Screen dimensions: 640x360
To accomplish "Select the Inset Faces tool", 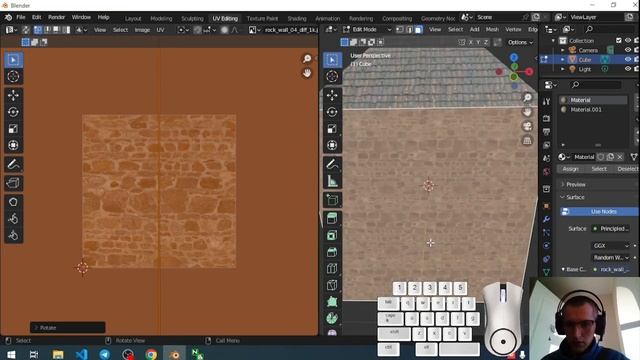I will coord(332,236).
